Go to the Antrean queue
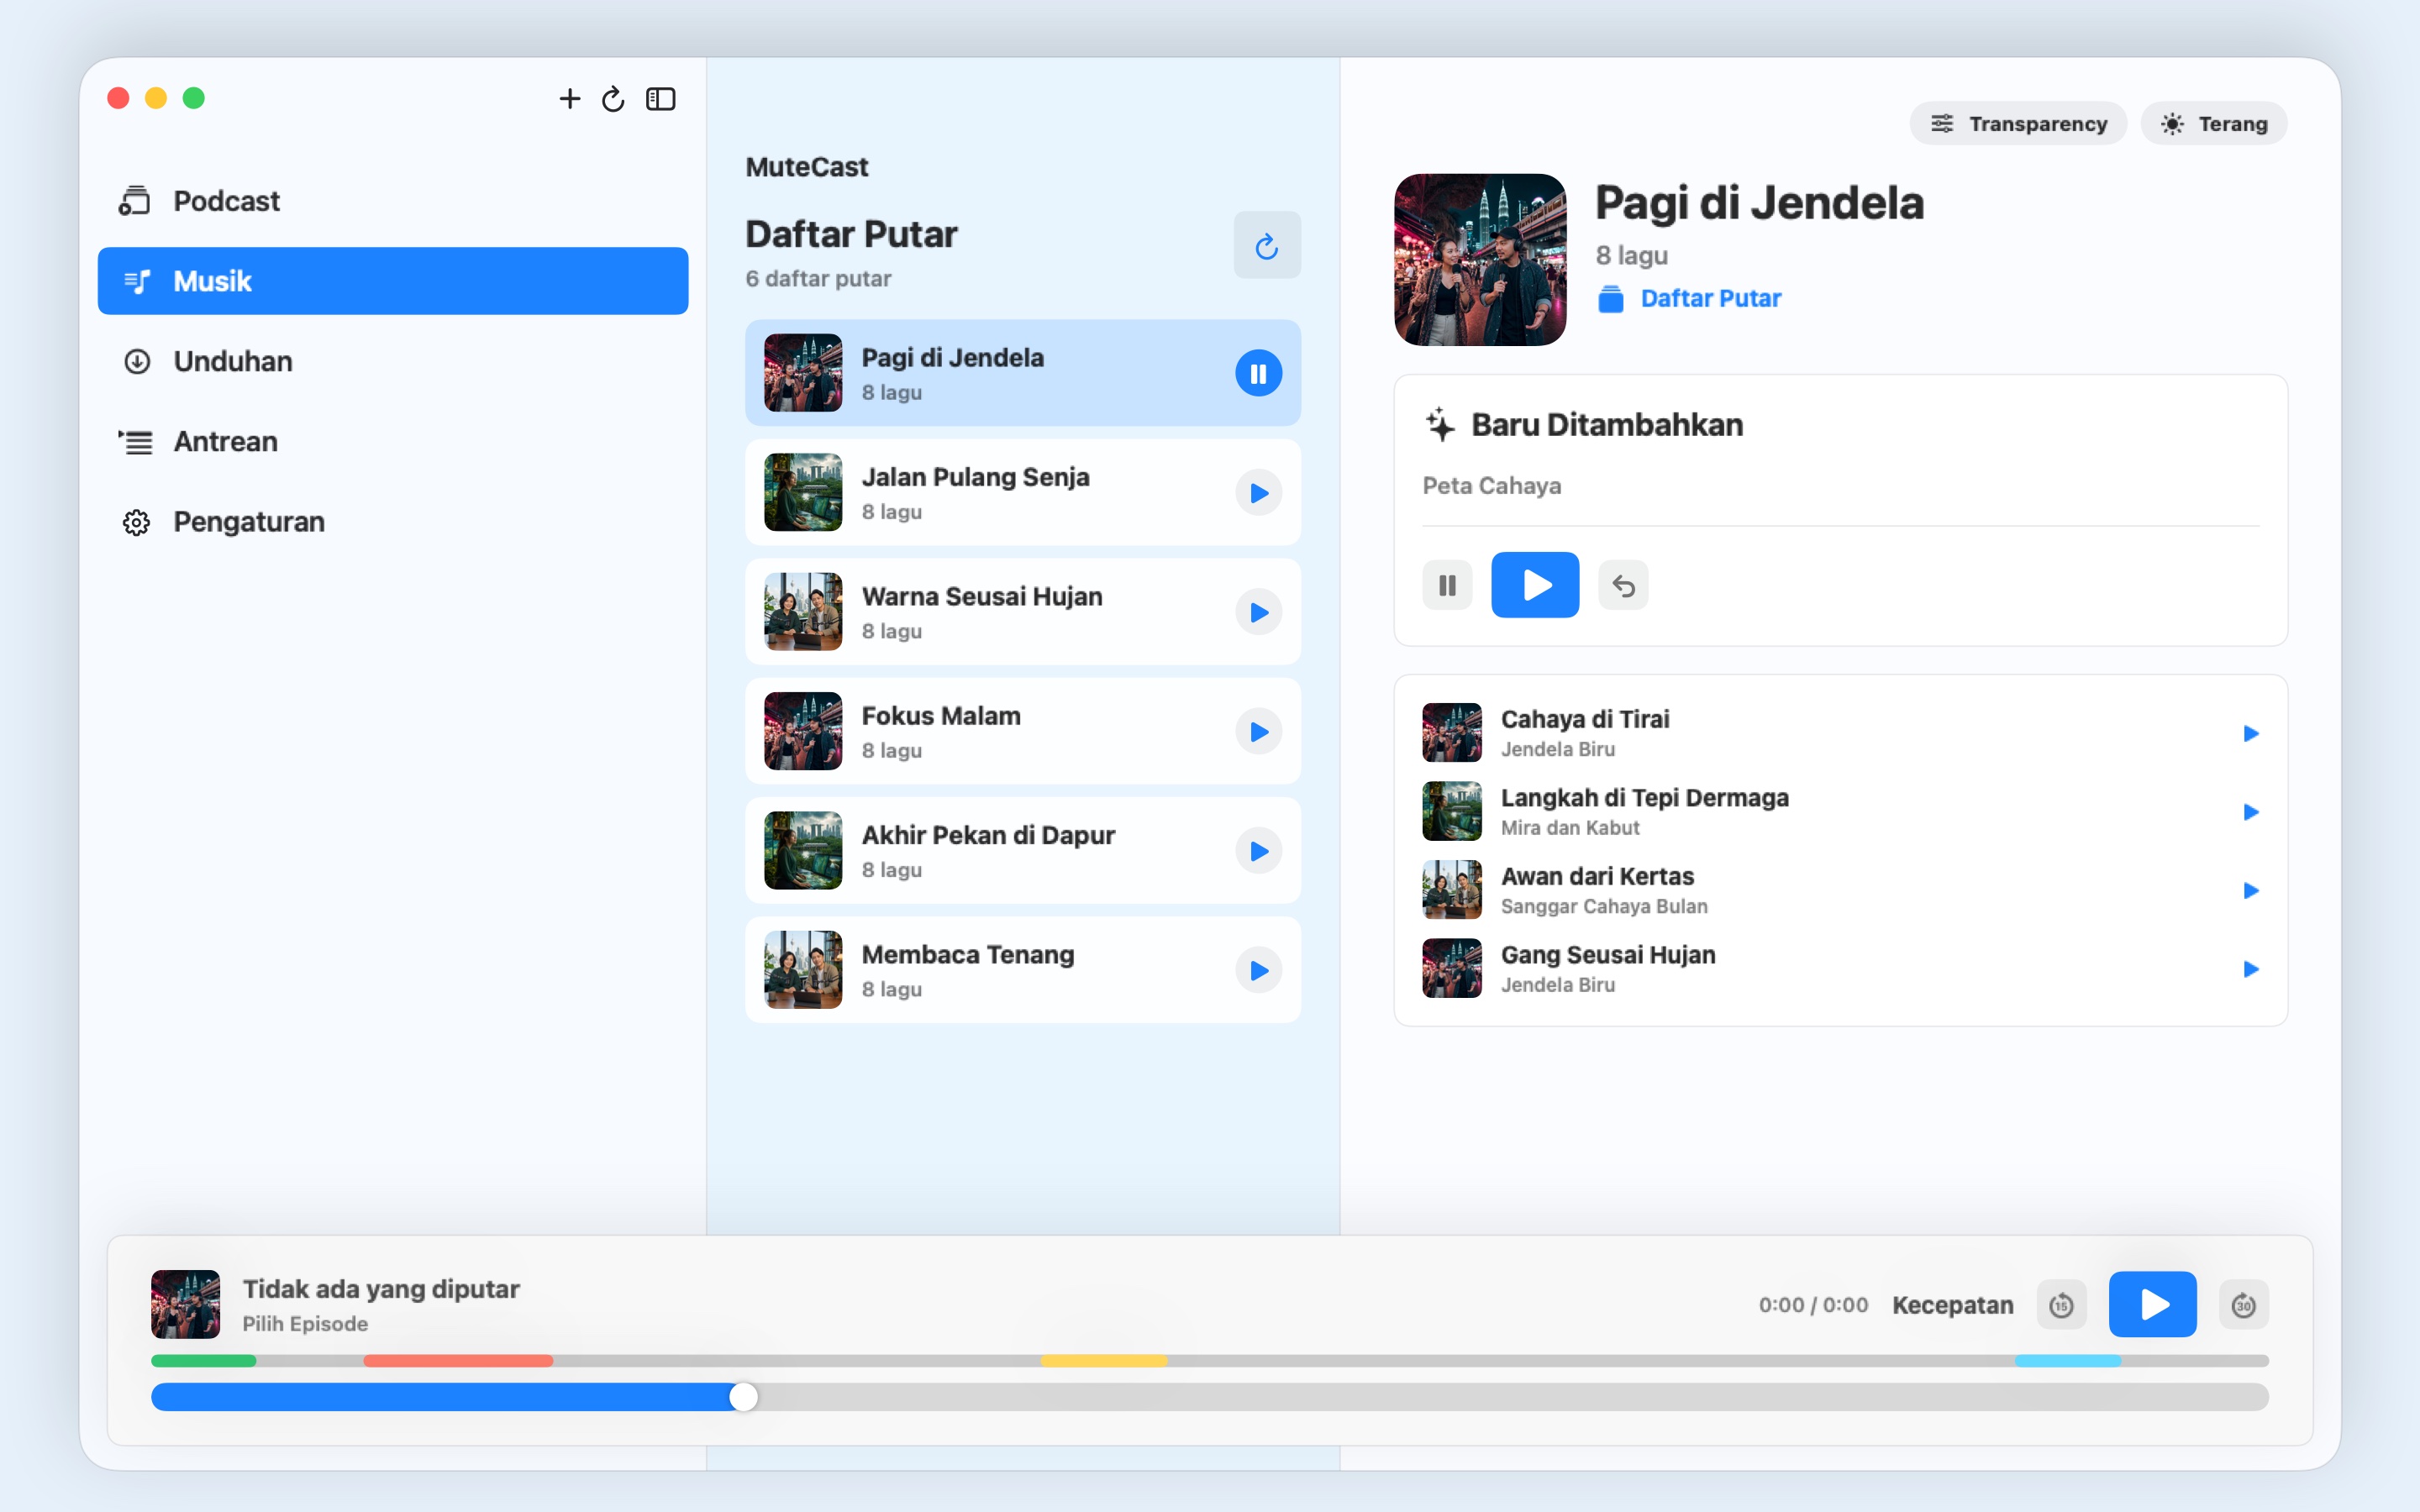This screenshot has height=1512, width=2420. point(393,441)
